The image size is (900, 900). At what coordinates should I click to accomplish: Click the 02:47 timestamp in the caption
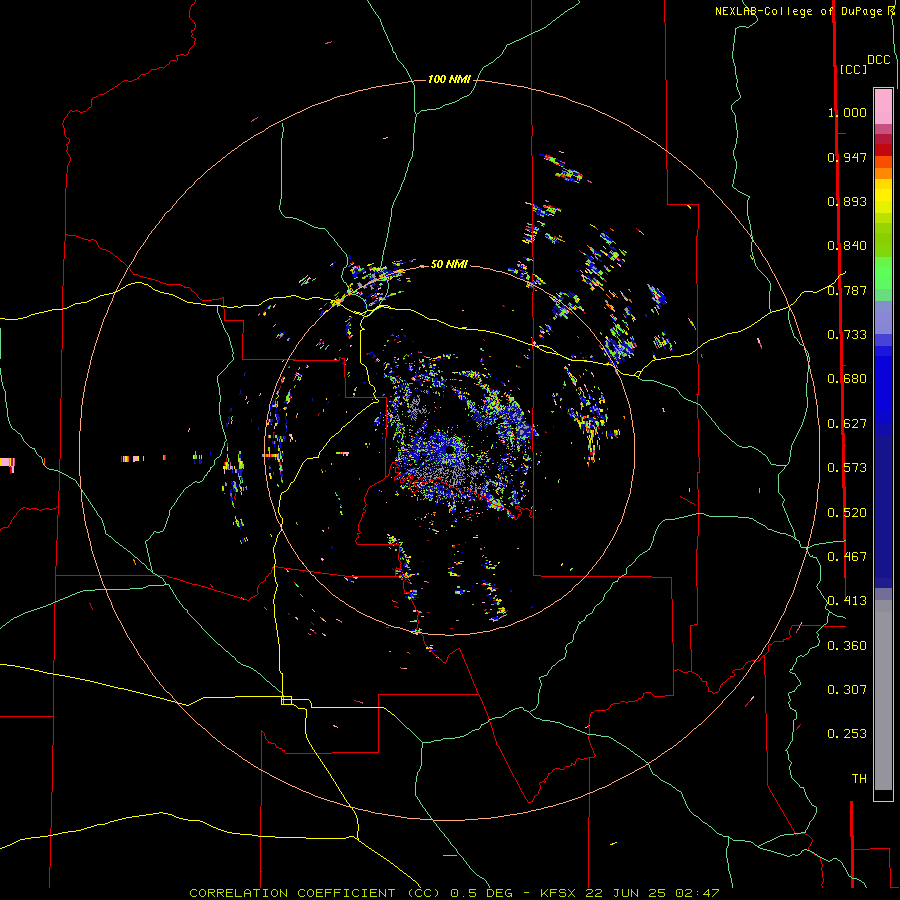(697, 893)
